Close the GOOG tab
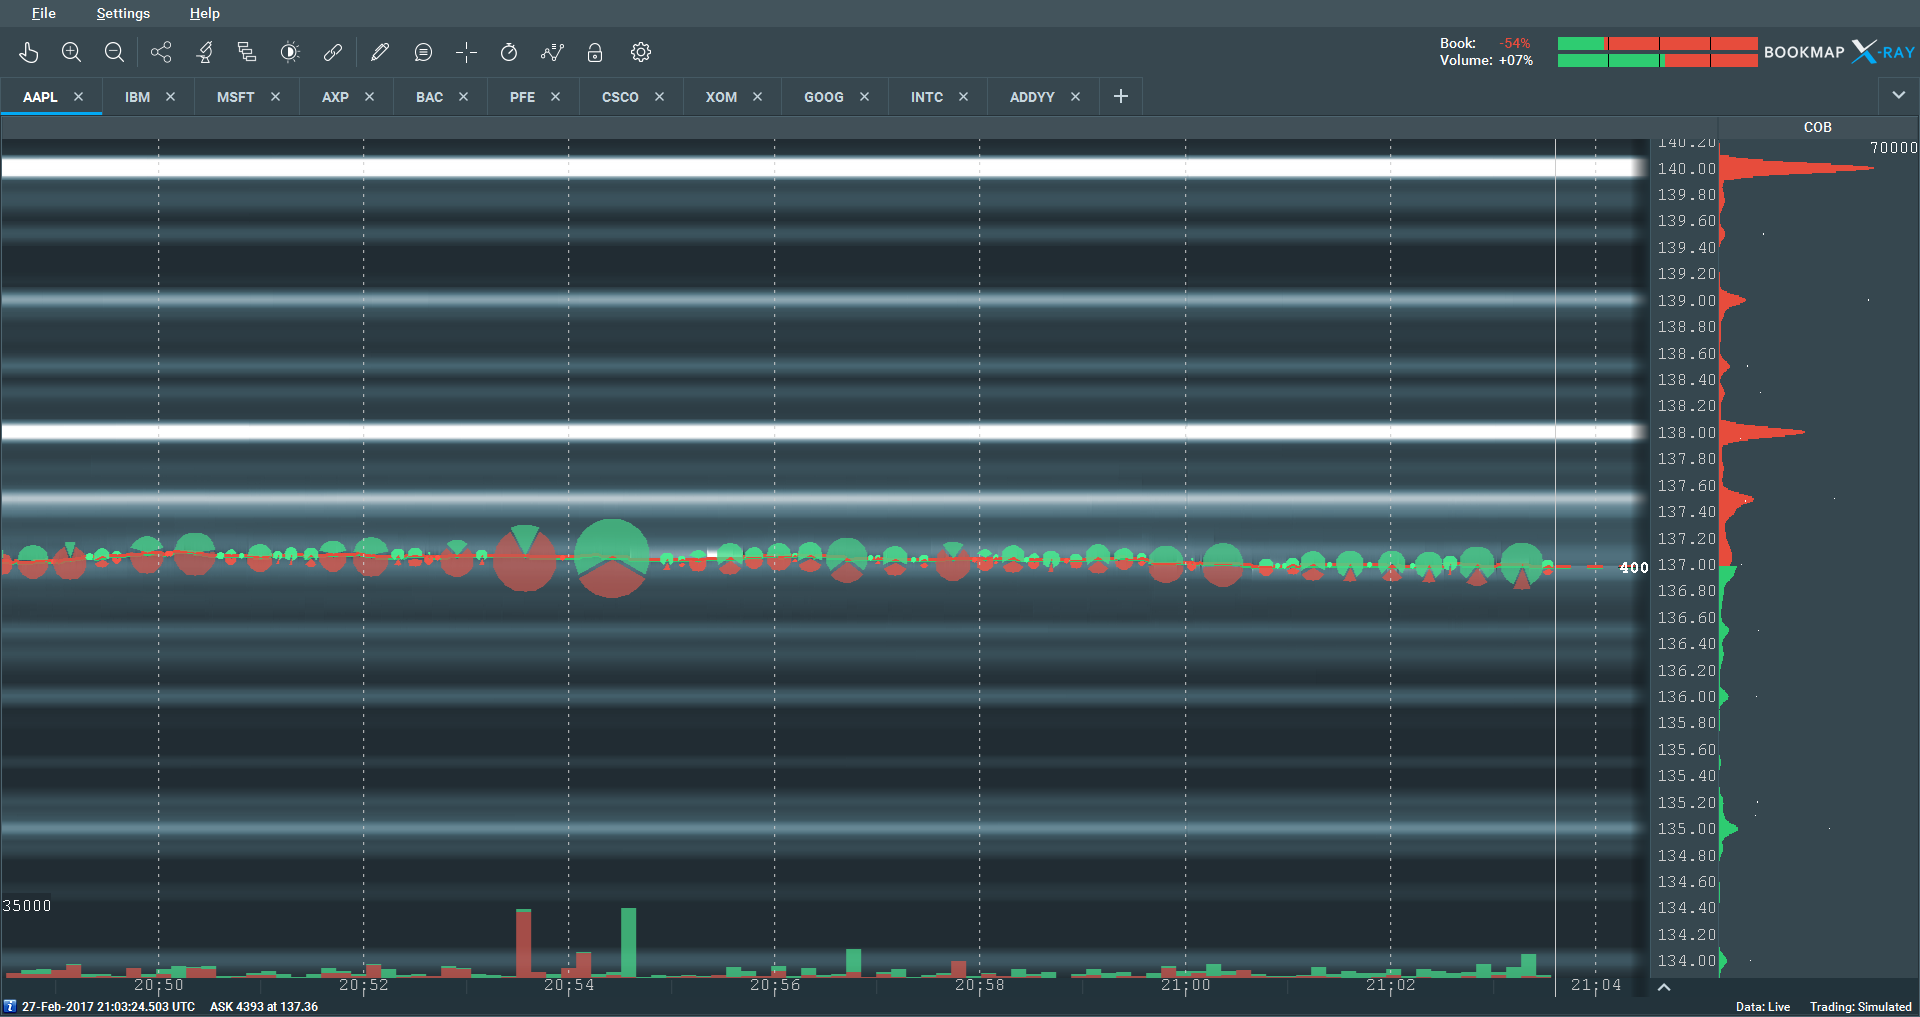The height and width of the screenshot is (1017, 1920). coord(864,97)
